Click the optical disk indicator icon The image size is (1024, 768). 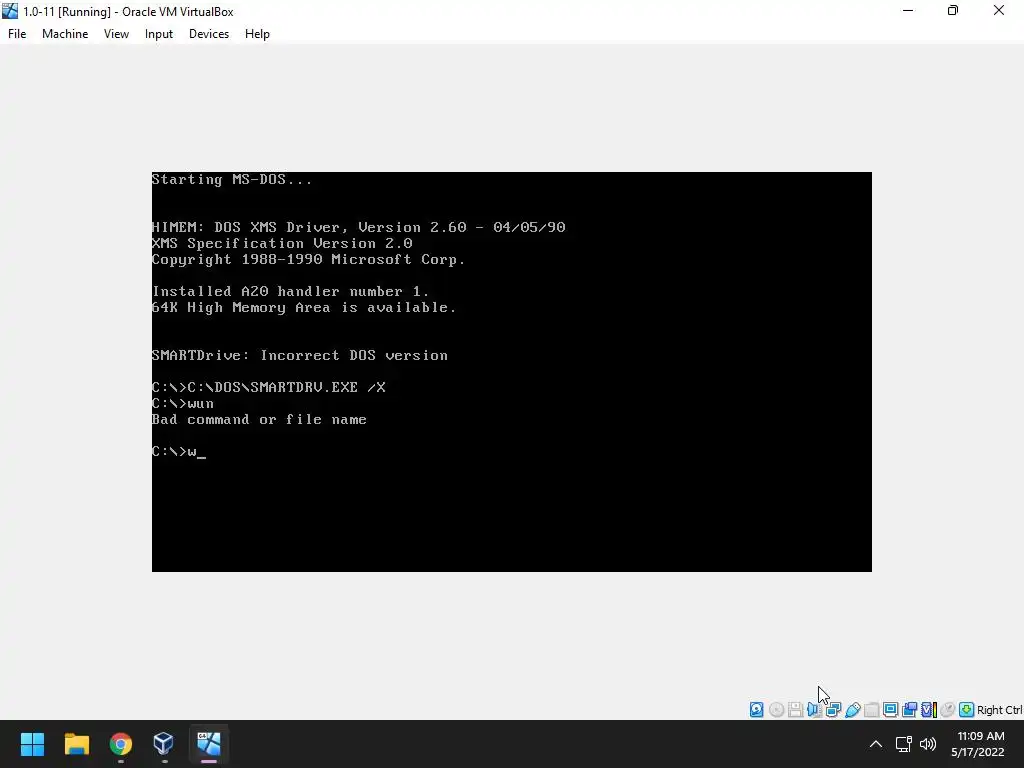[x=776, y=709]
